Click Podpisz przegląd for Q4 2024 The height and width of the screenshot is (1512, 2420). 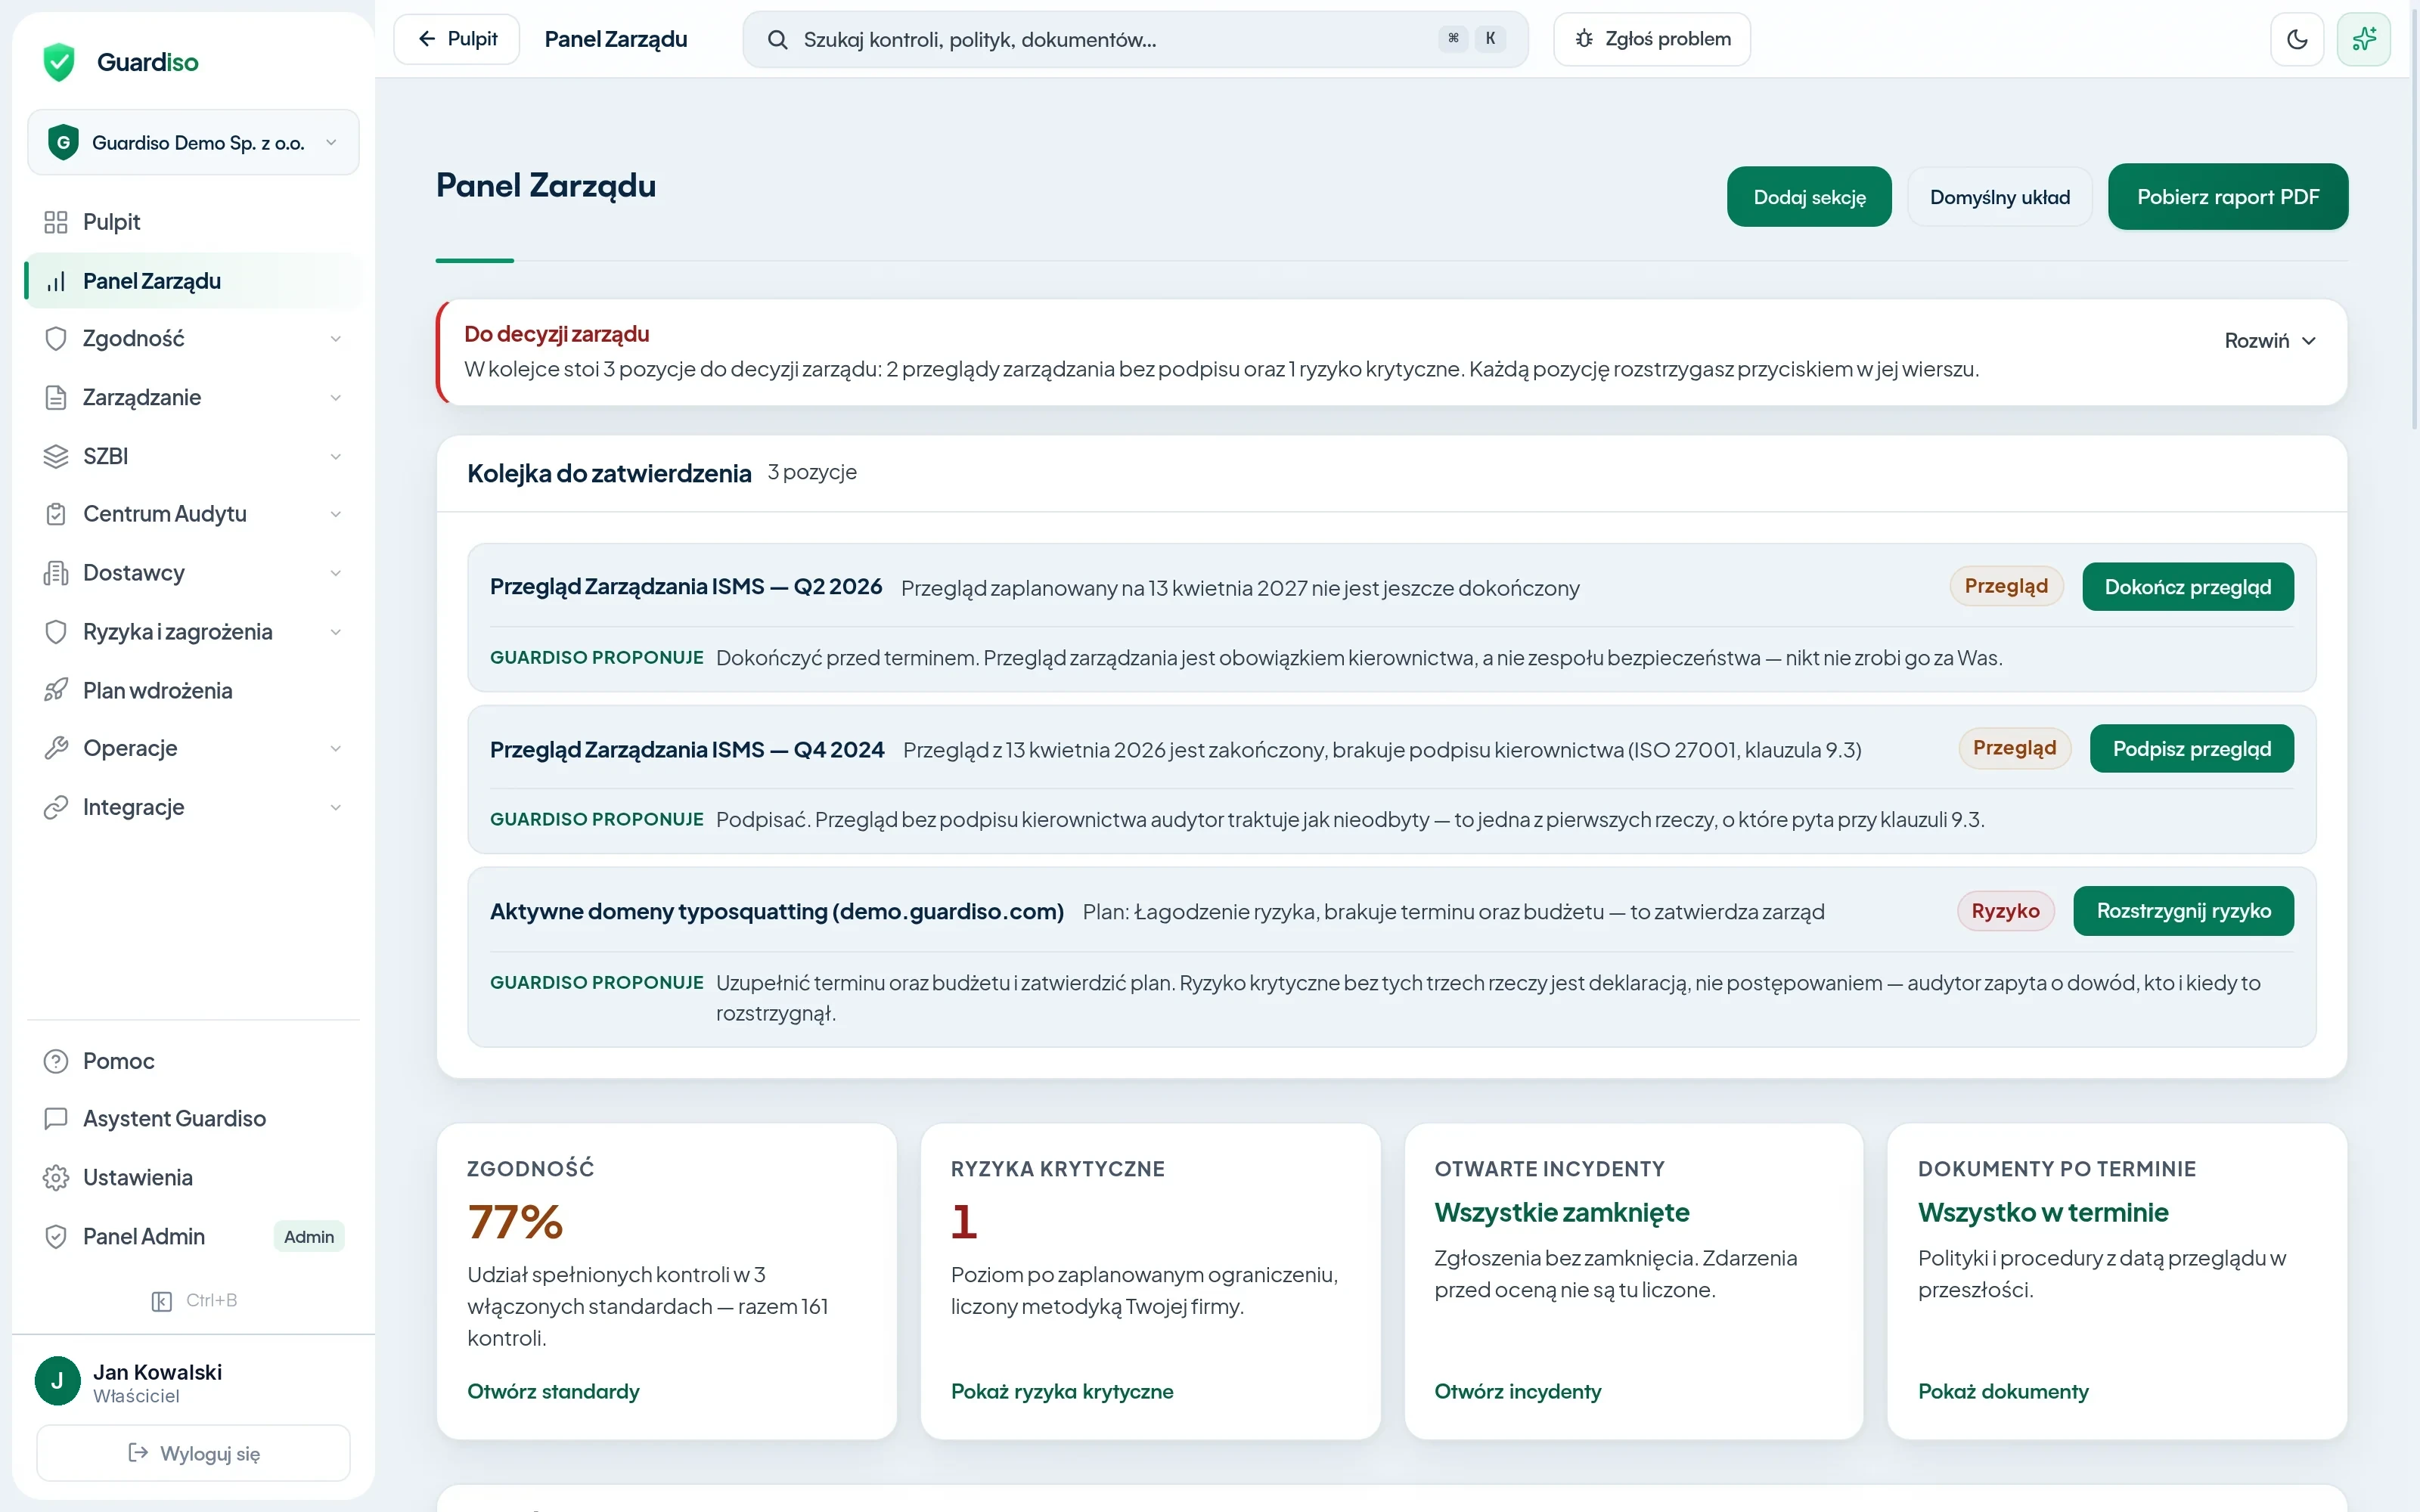[2192, 749]
